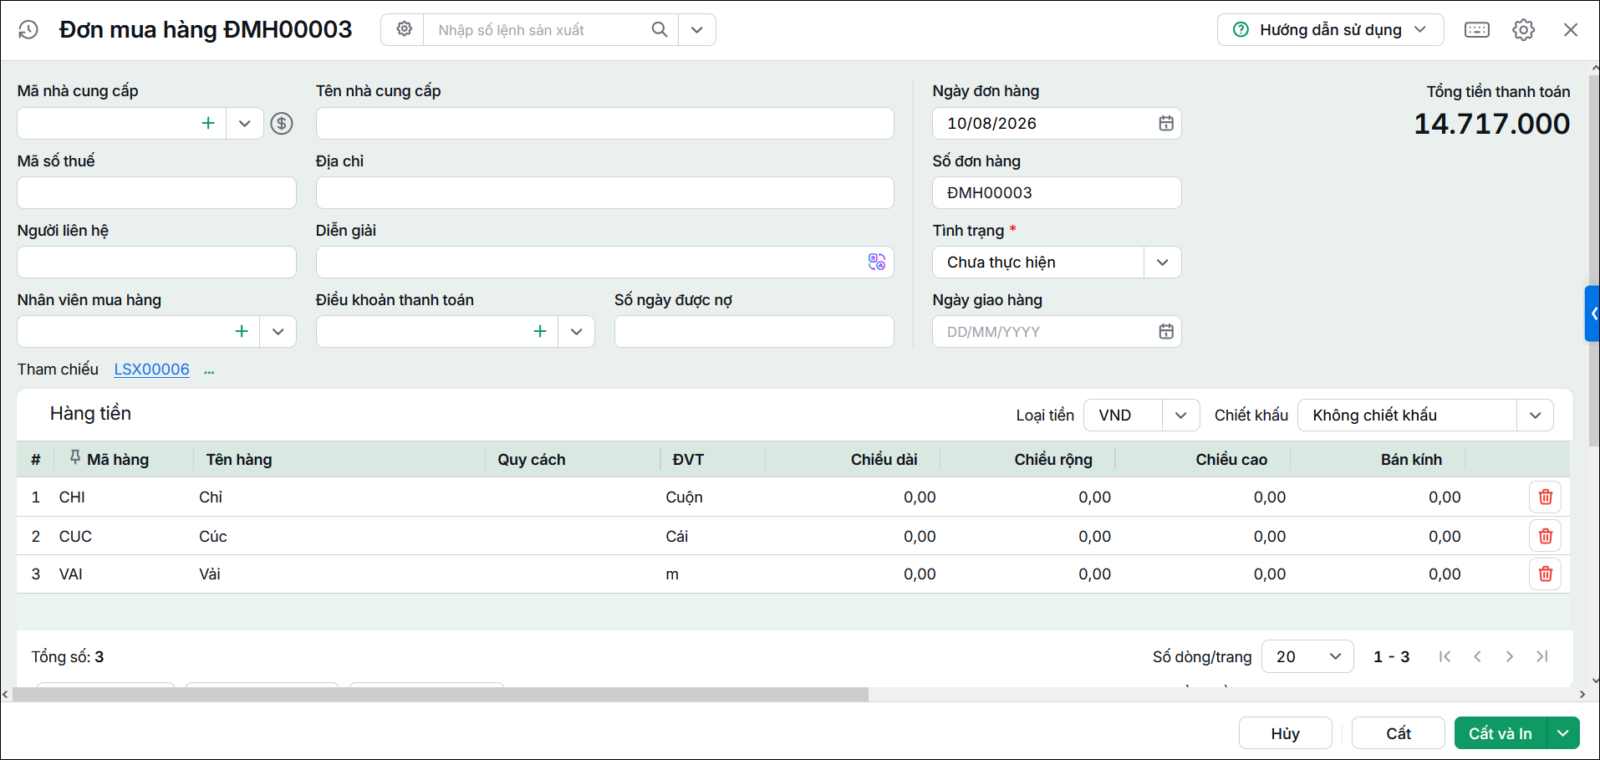Click the production order search magnifier icon
1600x760 pixels.
point(659,29)
